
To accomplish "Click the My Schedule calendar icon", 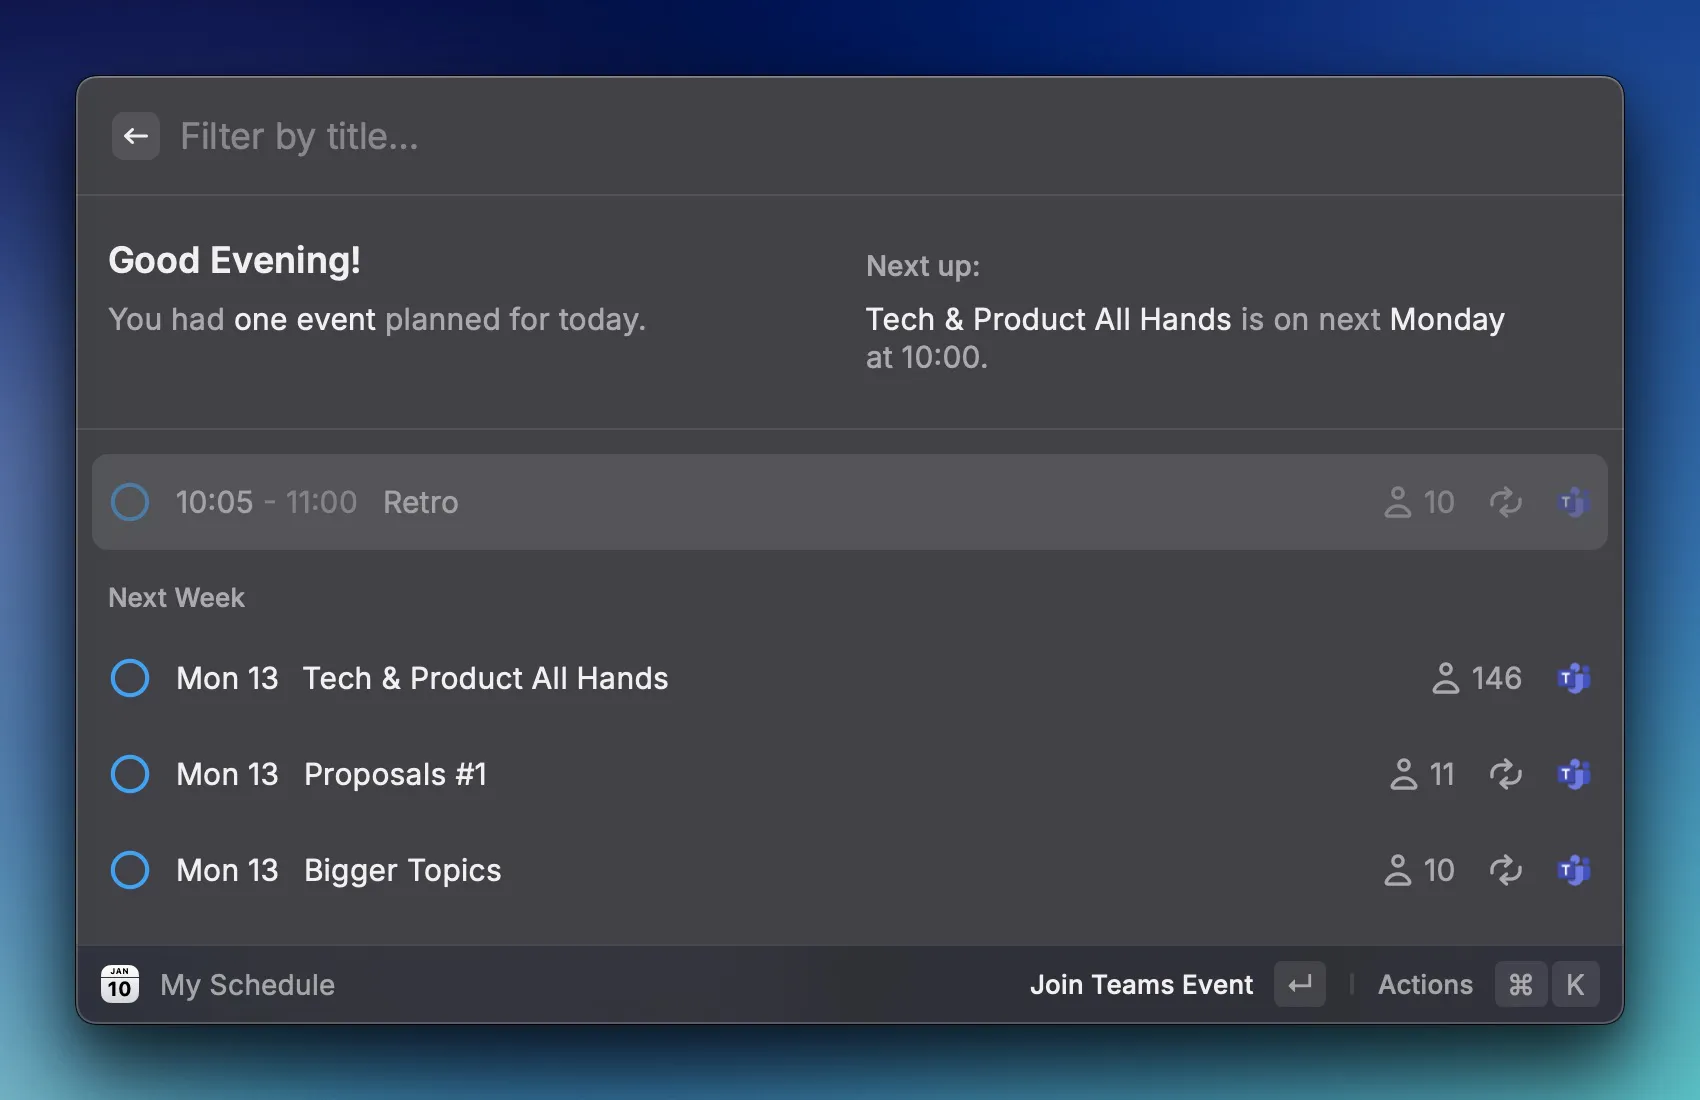I will tap(120, 985).
